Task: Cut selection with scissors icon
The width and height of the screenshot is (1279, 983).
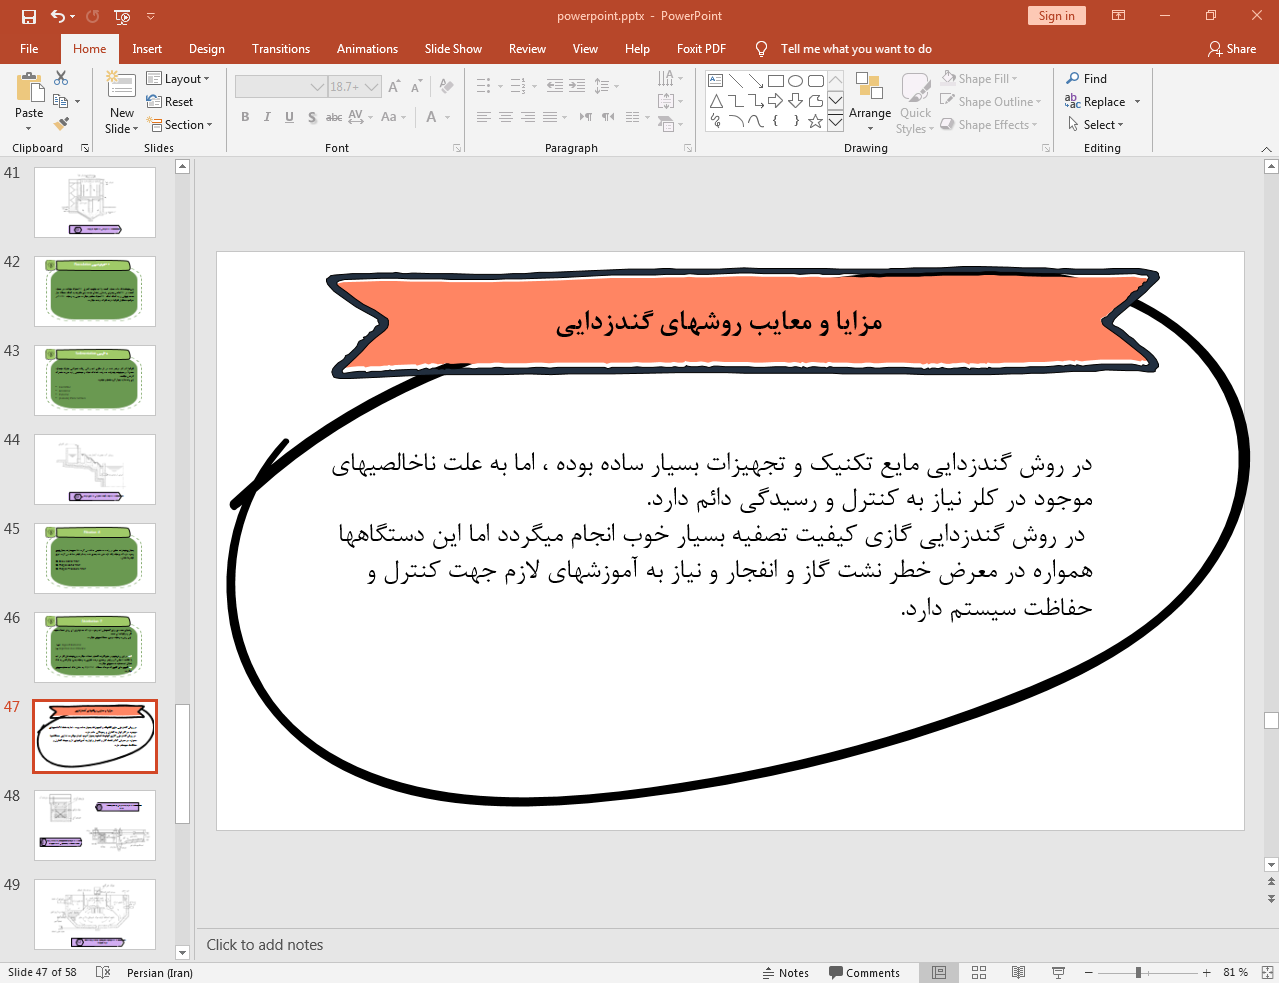Action: pos(61,78)
